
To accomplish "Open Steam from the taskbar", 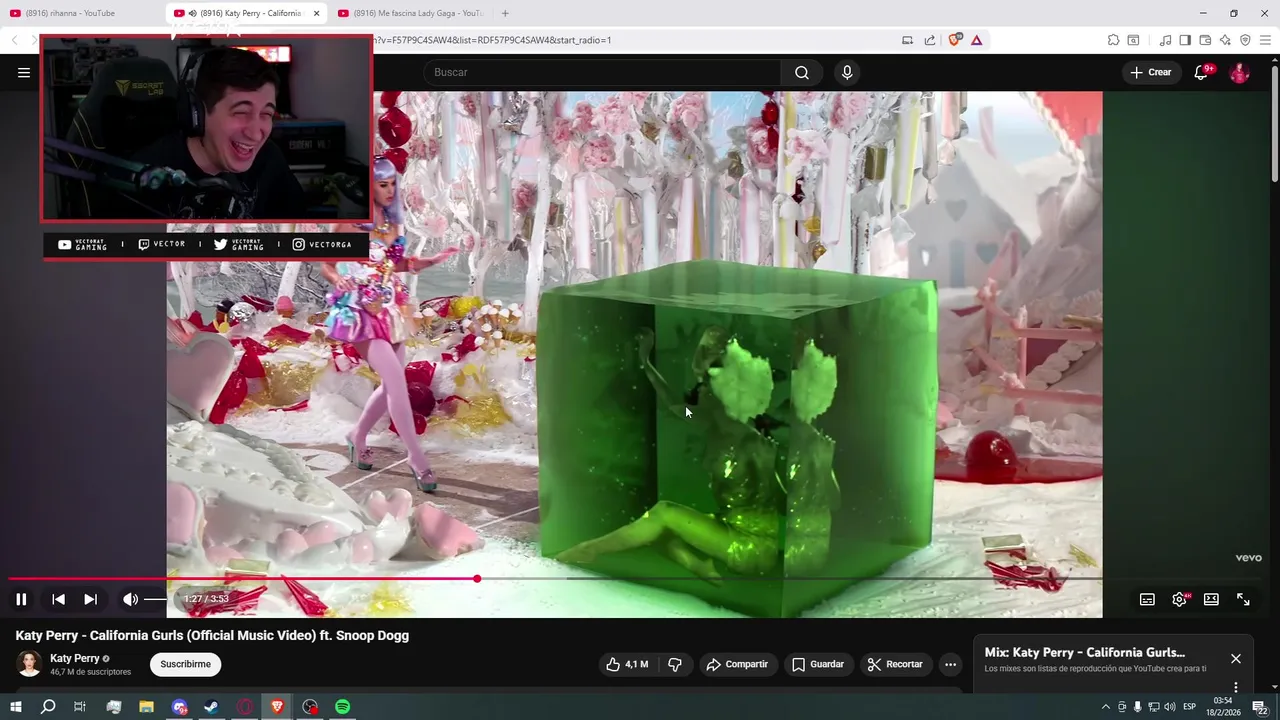I will tap(212, 707).
